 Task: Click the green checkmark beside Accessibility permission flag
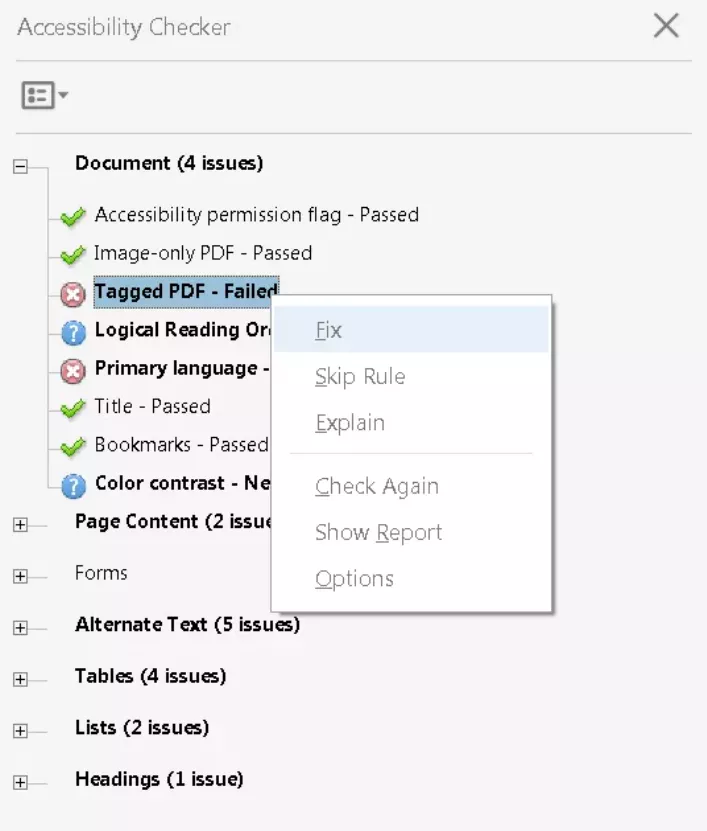coord(74,215)
